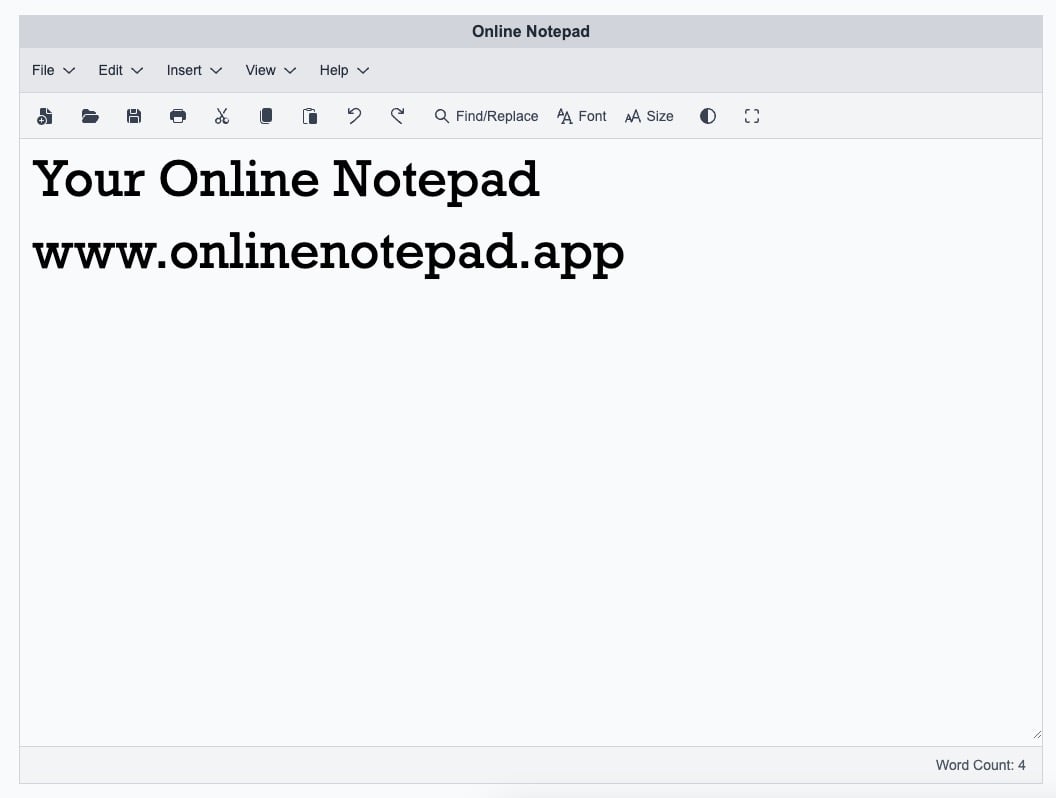The width and height of the screenshot is (1056, 798).
Task: Enable fullscreen mode
Action: click(x=752, y=116)
